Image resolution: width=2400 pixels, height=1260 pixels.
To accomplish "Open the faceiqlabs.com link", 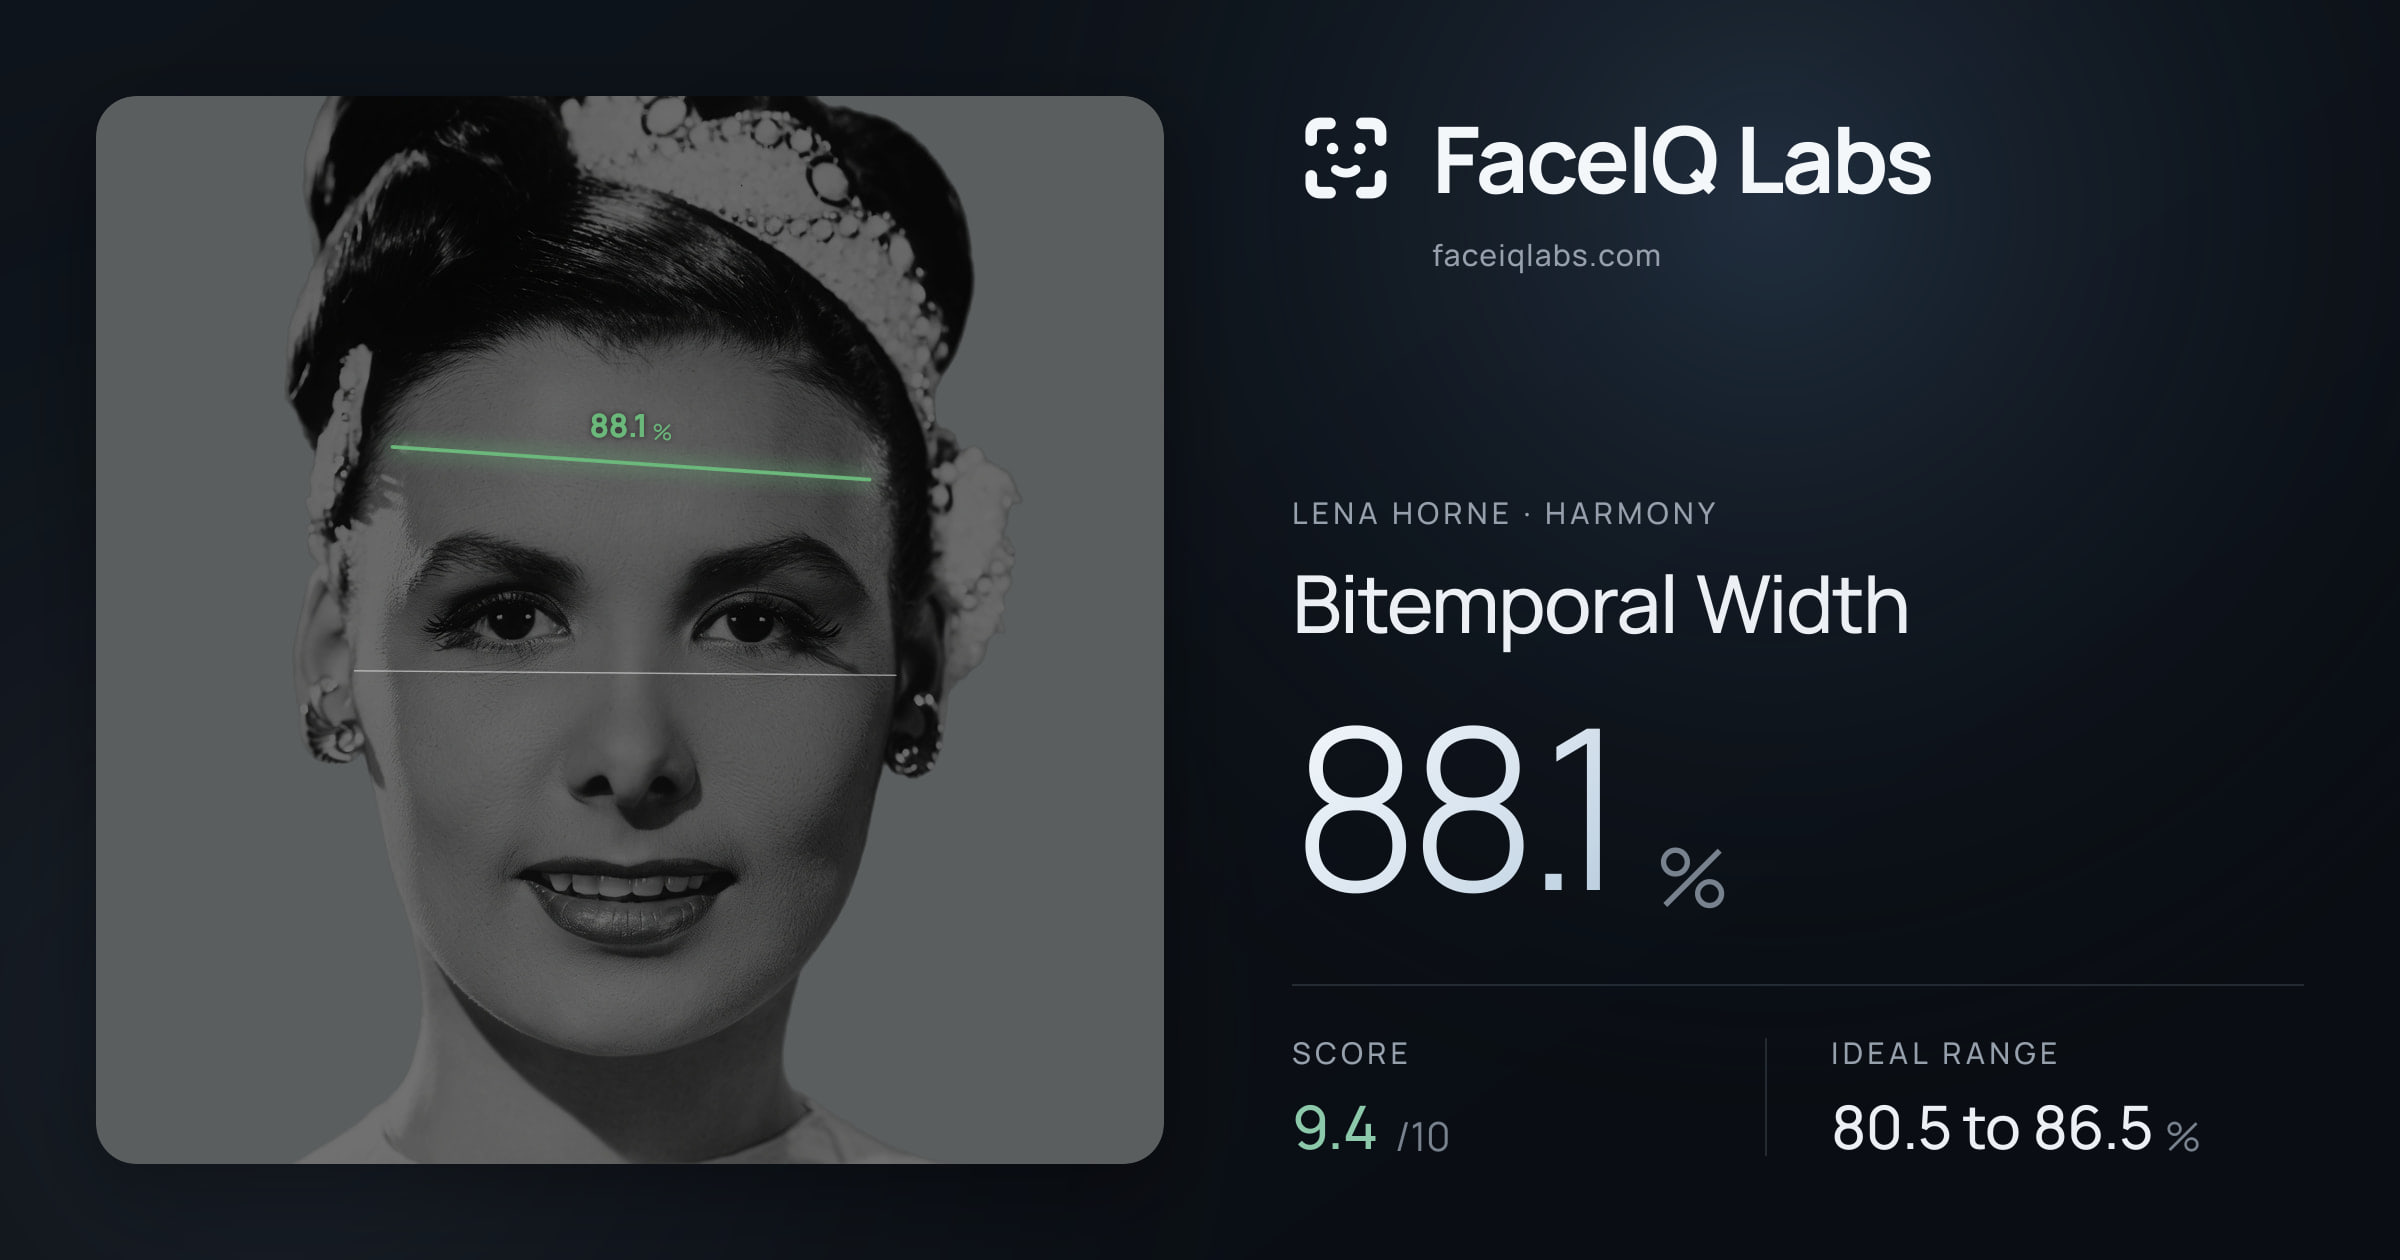I will pyautogui.click(x=1546, y=256).
